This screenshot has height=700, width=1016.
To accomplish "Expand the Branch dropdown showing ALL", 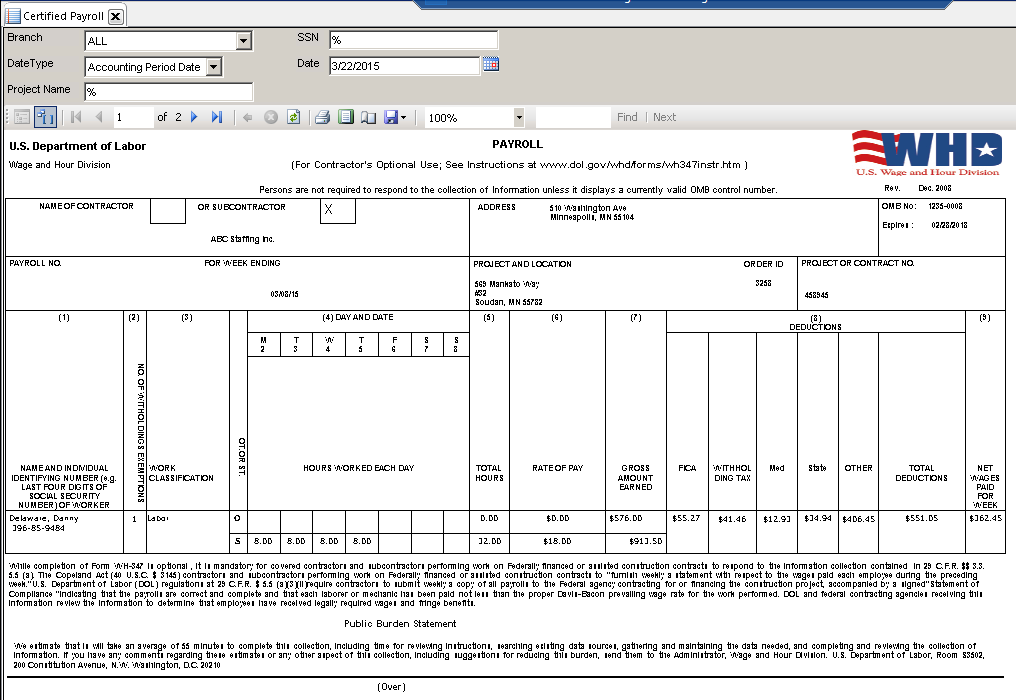I will pyautogui.click(x=243, y=41).
